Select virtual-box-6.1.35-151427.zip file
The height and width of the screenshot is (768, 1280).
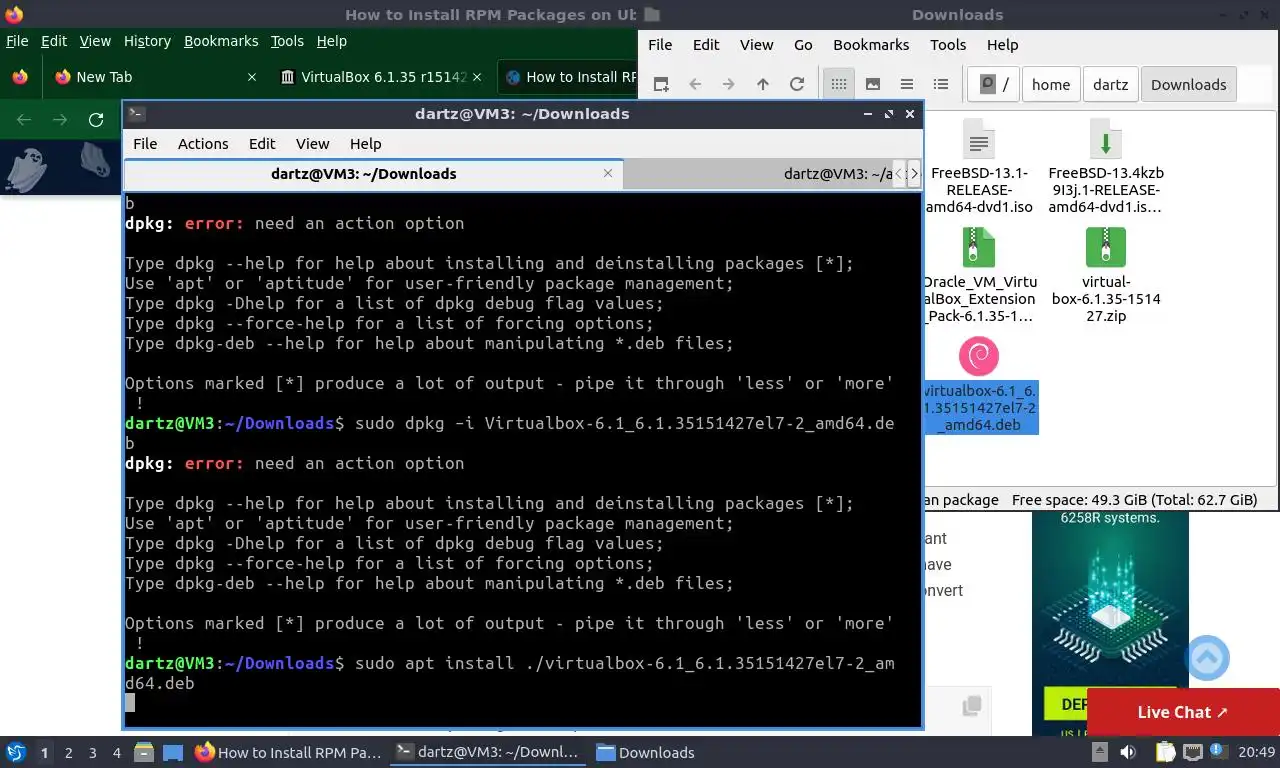point(1105,275)
